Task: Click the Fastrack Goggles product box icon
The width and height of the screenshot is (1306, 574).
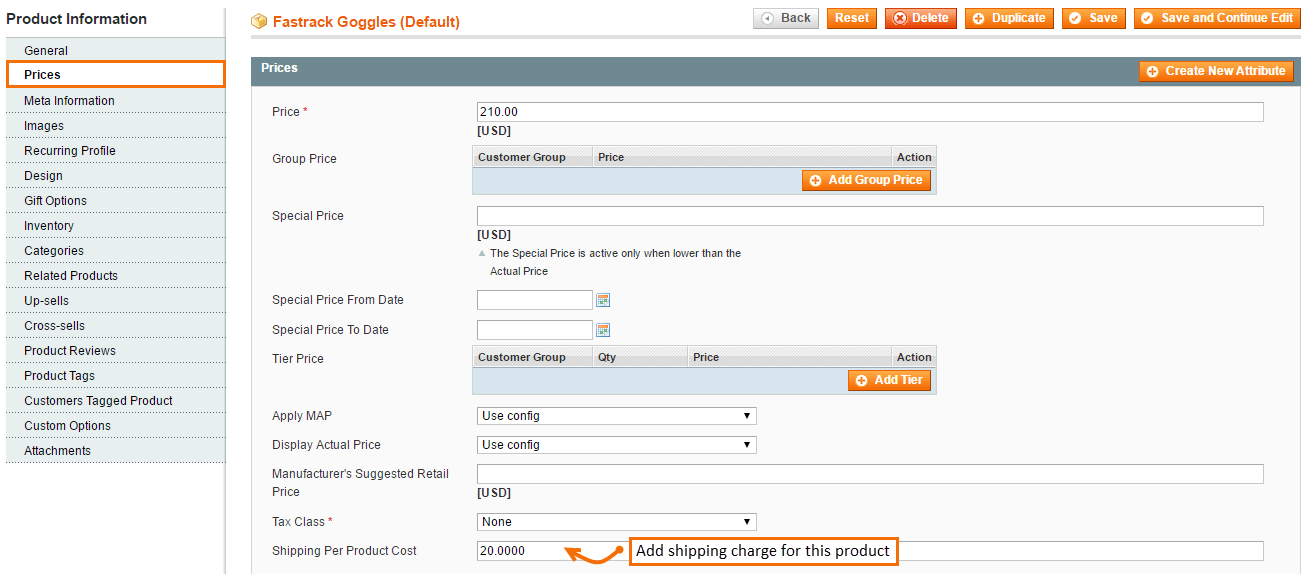Action: [x=259, y=21]
